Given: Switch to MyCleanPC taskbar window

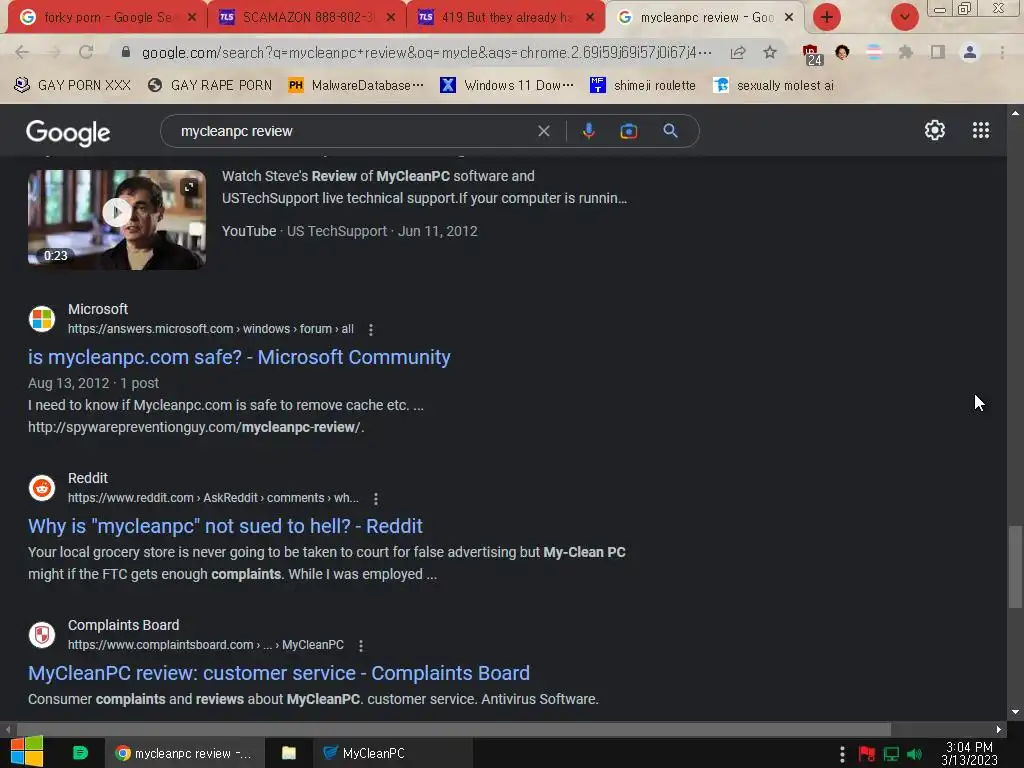Looking at the screenshot, I should point(392,753).
